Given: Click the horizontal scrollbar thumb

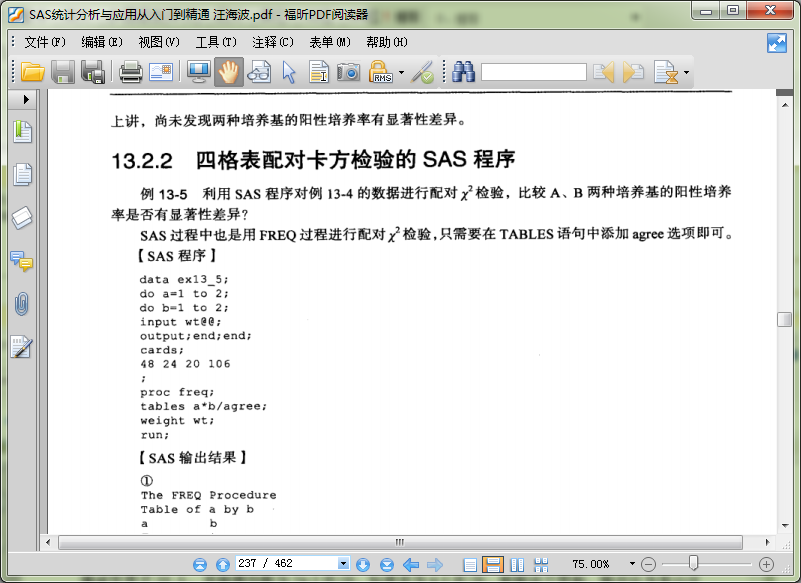Looking at the screenshot, I should (x=400, y=542).
